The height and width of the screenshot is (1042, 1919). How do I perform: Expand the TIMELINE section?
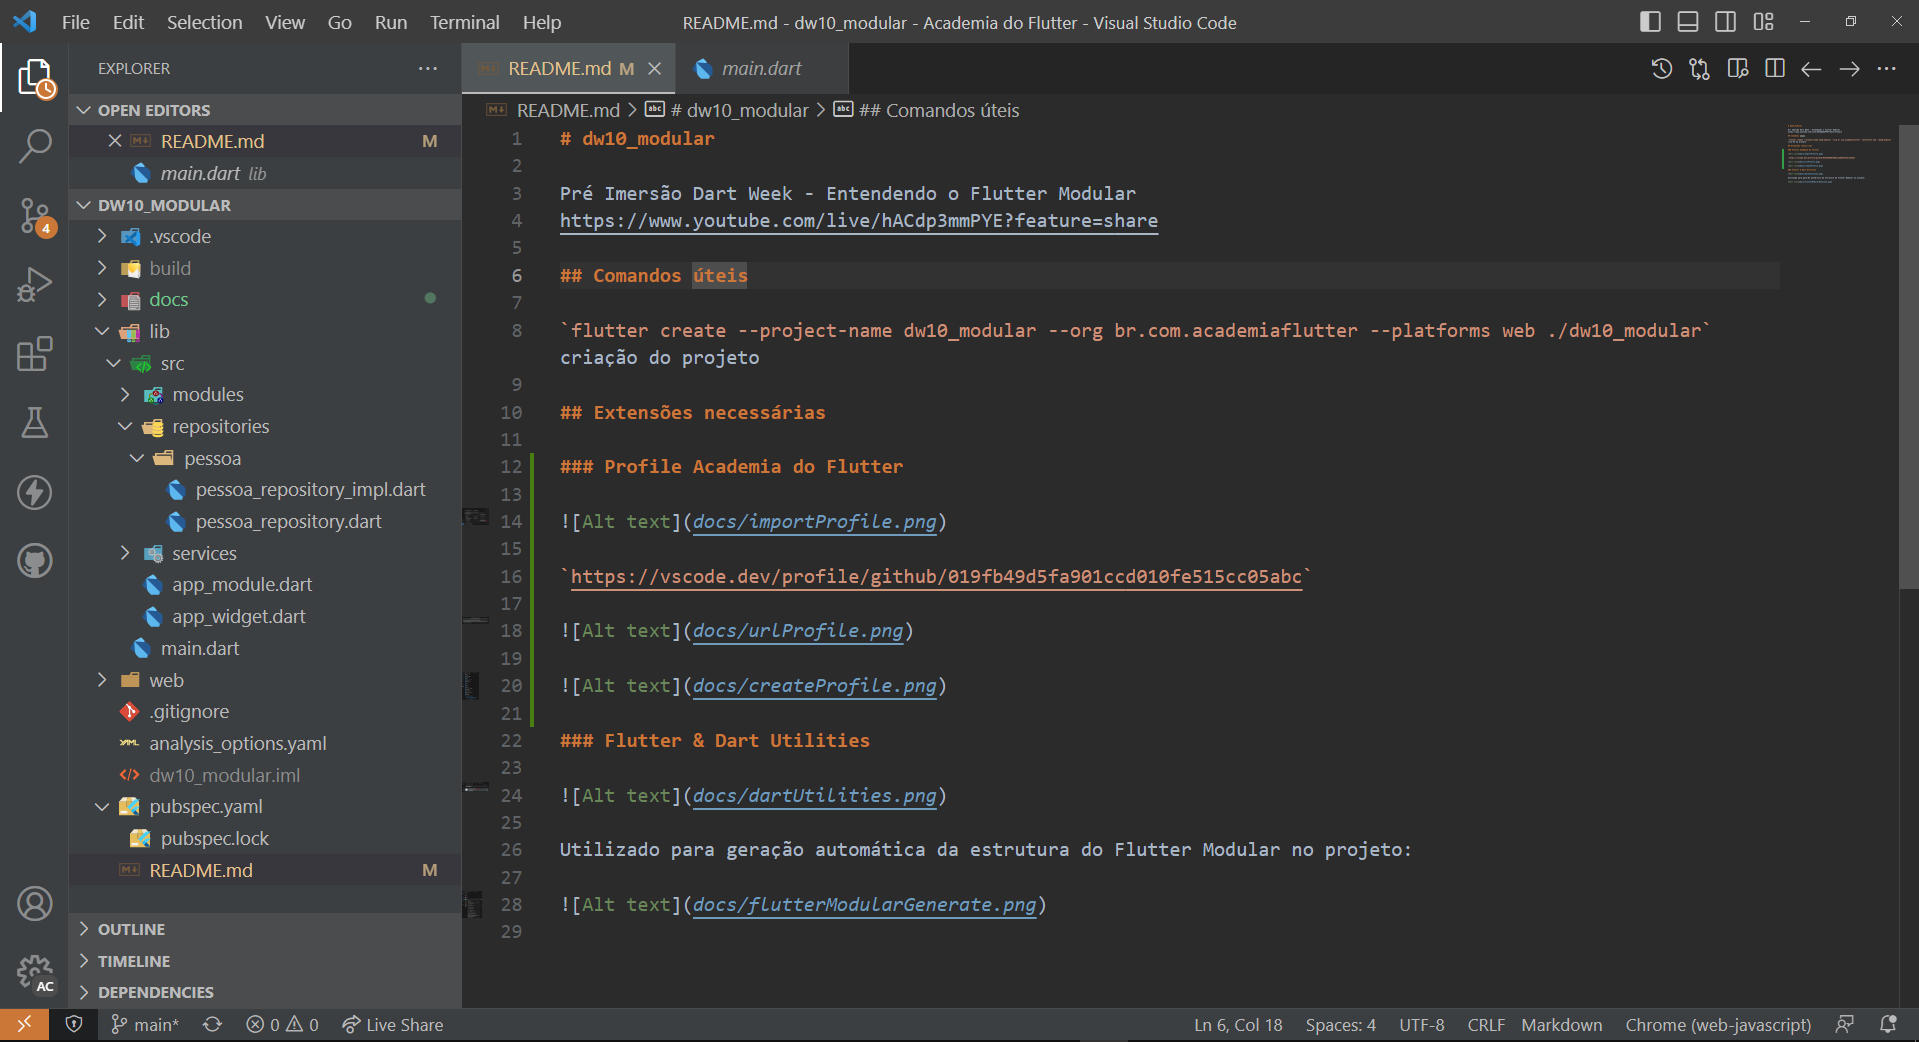(x=265, y=961)
